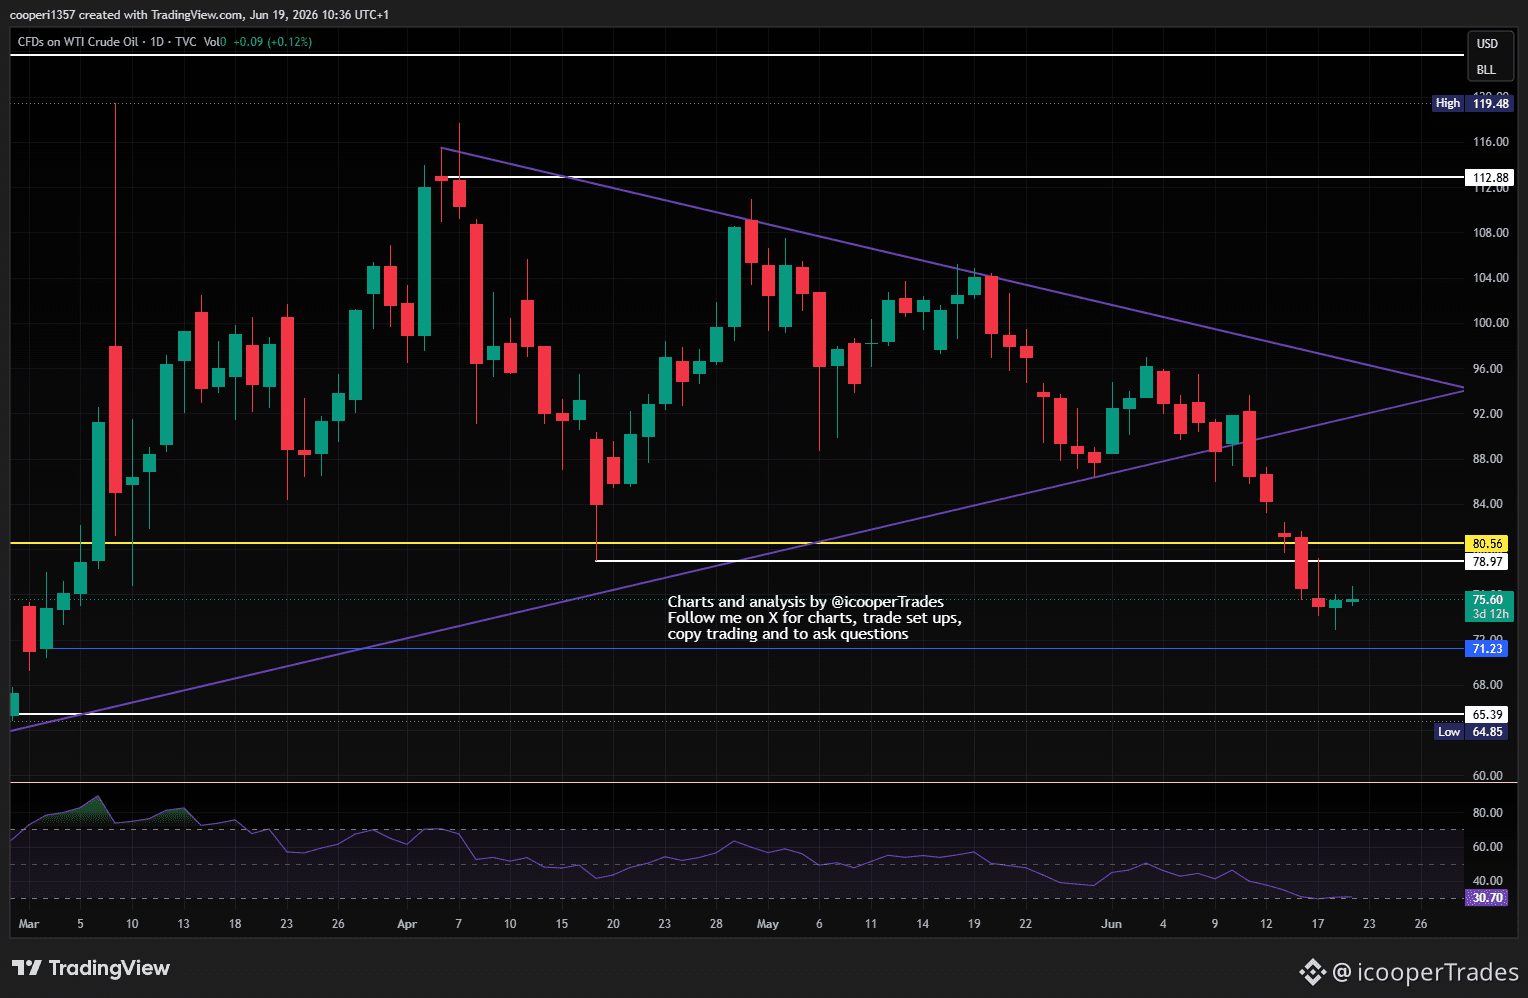Click the USD currency label

click(1487, 44)
